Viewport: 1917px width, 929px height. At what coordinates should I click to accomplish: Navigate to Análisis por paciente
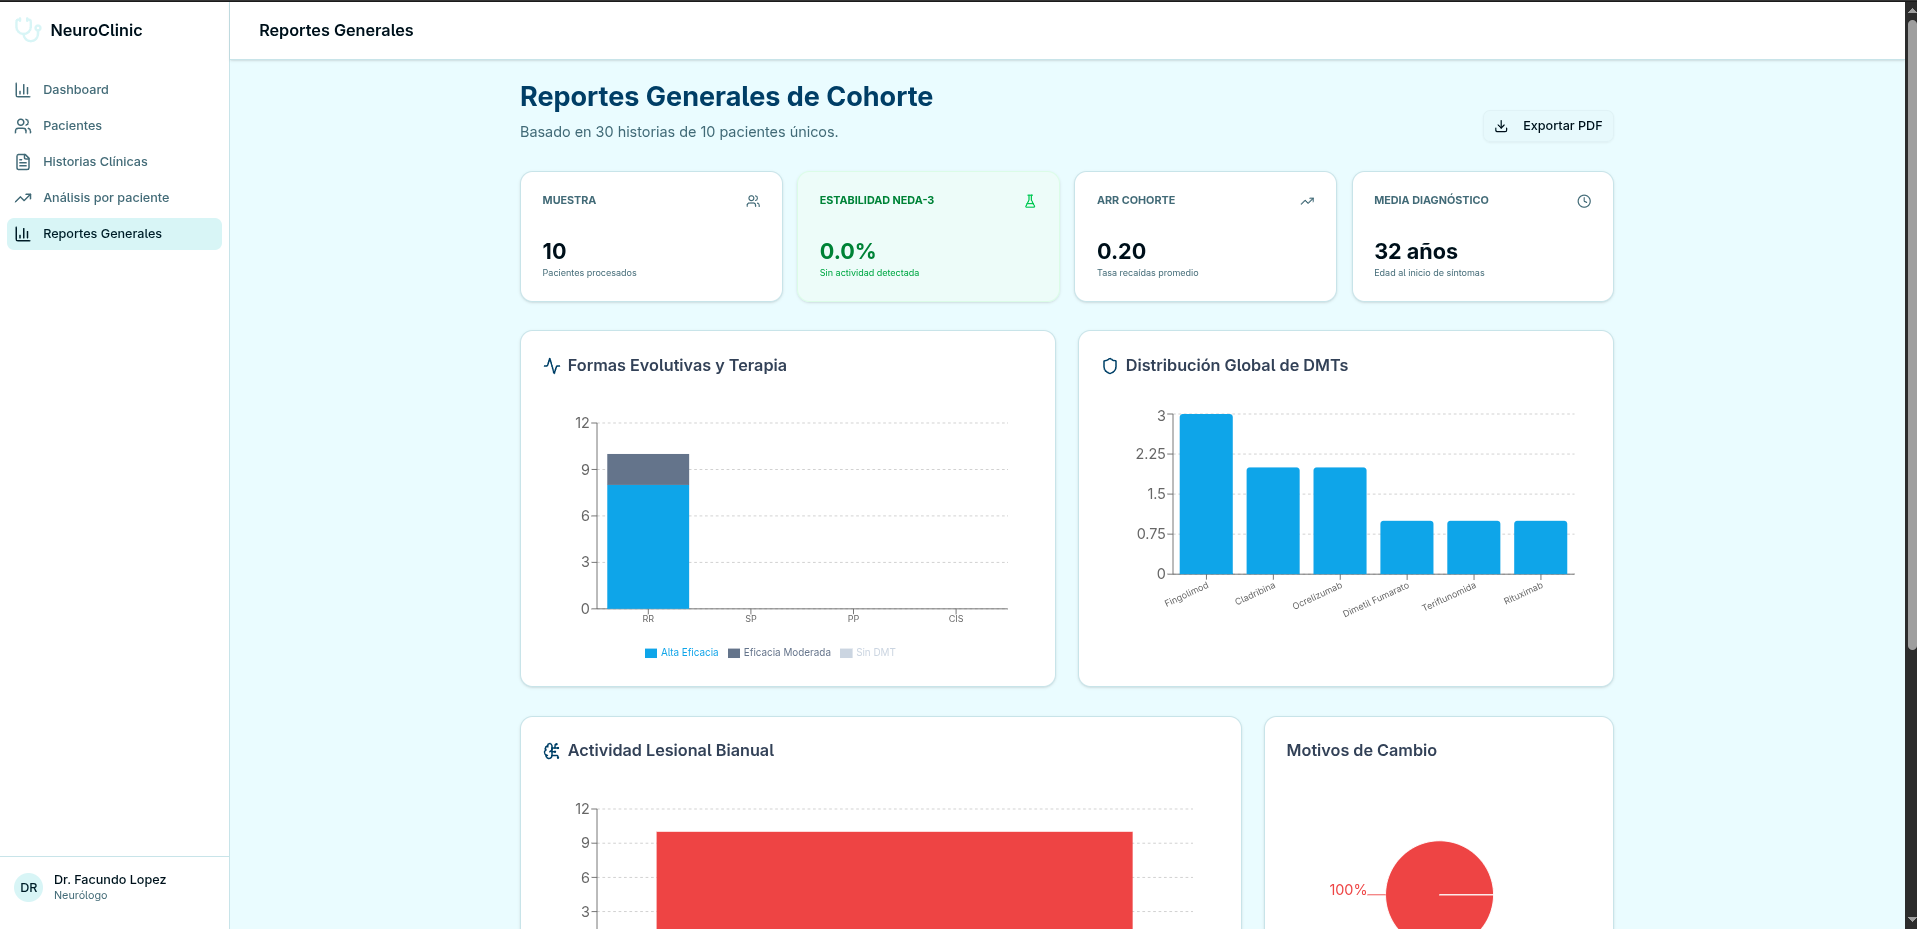tap(114, 198)
